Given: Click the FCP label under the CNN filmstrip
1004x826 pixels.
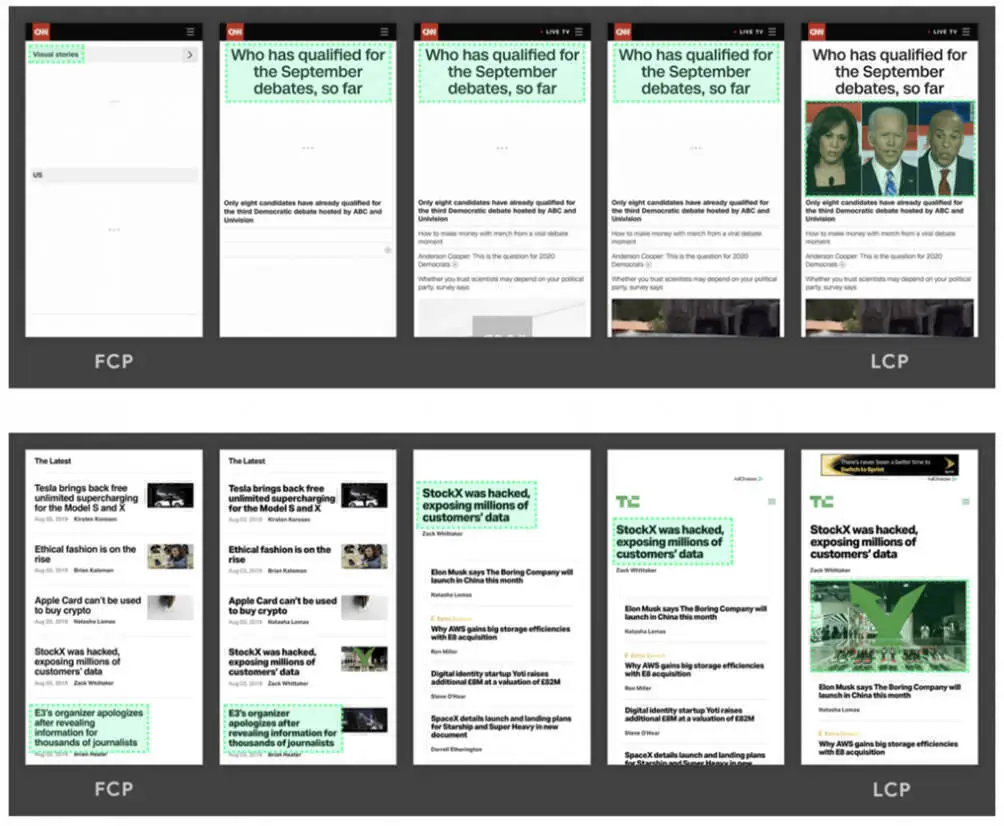Looking at the screenshot, I should pos(113,362).
